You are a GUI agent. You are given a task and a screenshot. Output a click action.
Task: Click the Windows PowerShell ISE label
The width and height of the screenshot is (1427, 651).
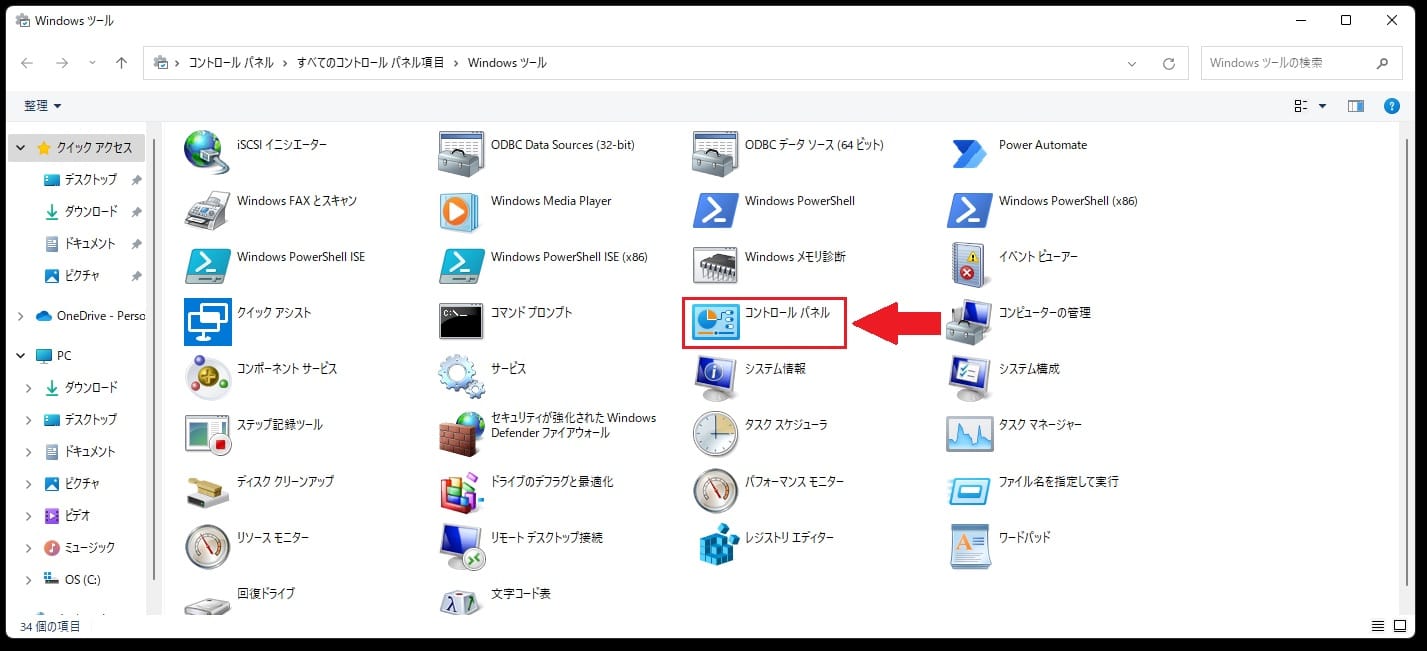tap(301, 257)
